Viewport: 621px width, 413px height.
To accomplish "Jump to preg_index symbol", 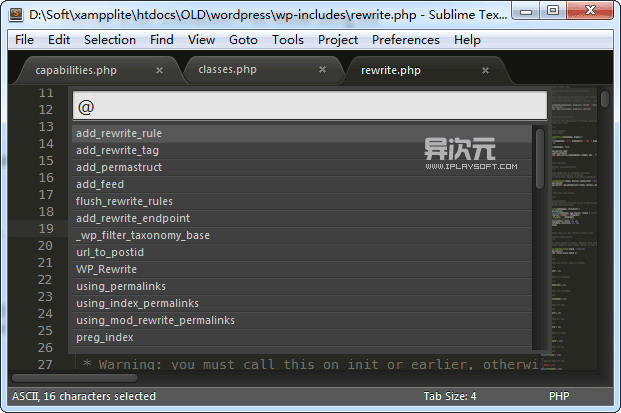I will (302, 338).
